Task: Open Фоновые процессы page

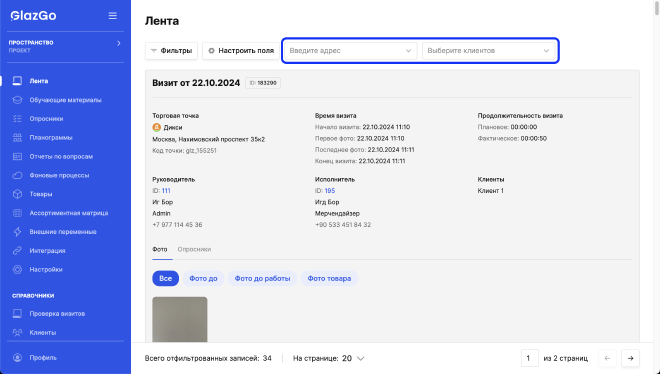Action: [59, 175]
